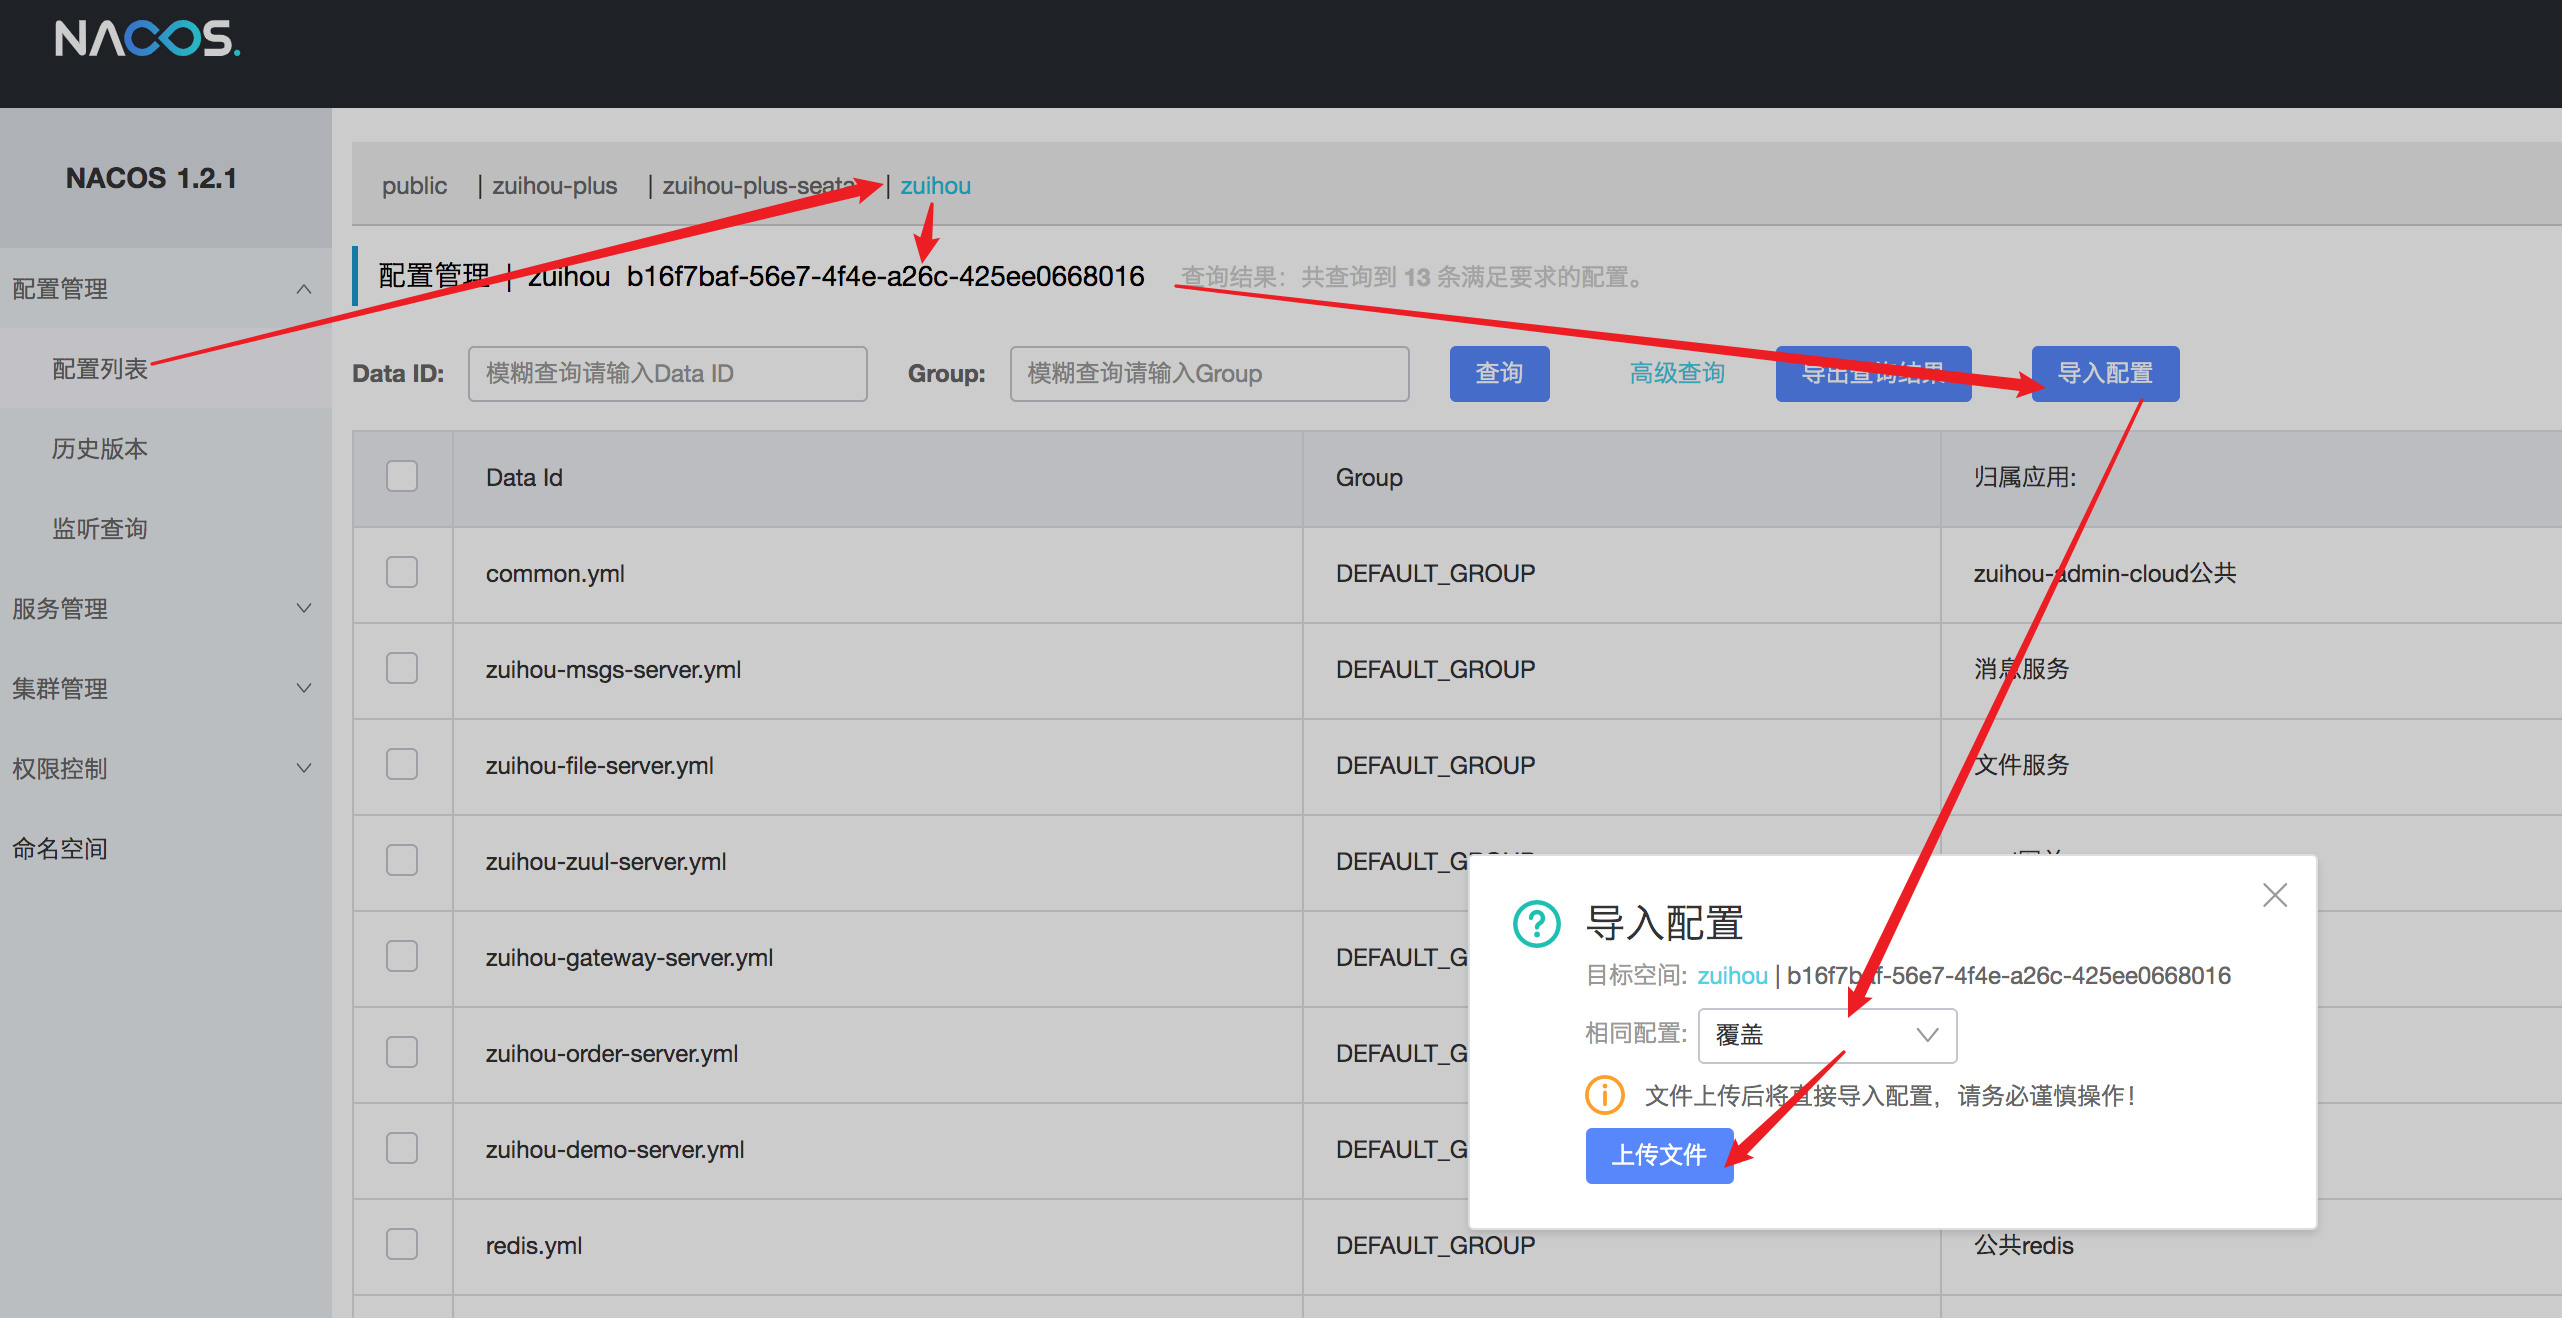The image size is (2562, 1318).
Task: Switch to the public namespace tab
Action: (x=414, y=186)
